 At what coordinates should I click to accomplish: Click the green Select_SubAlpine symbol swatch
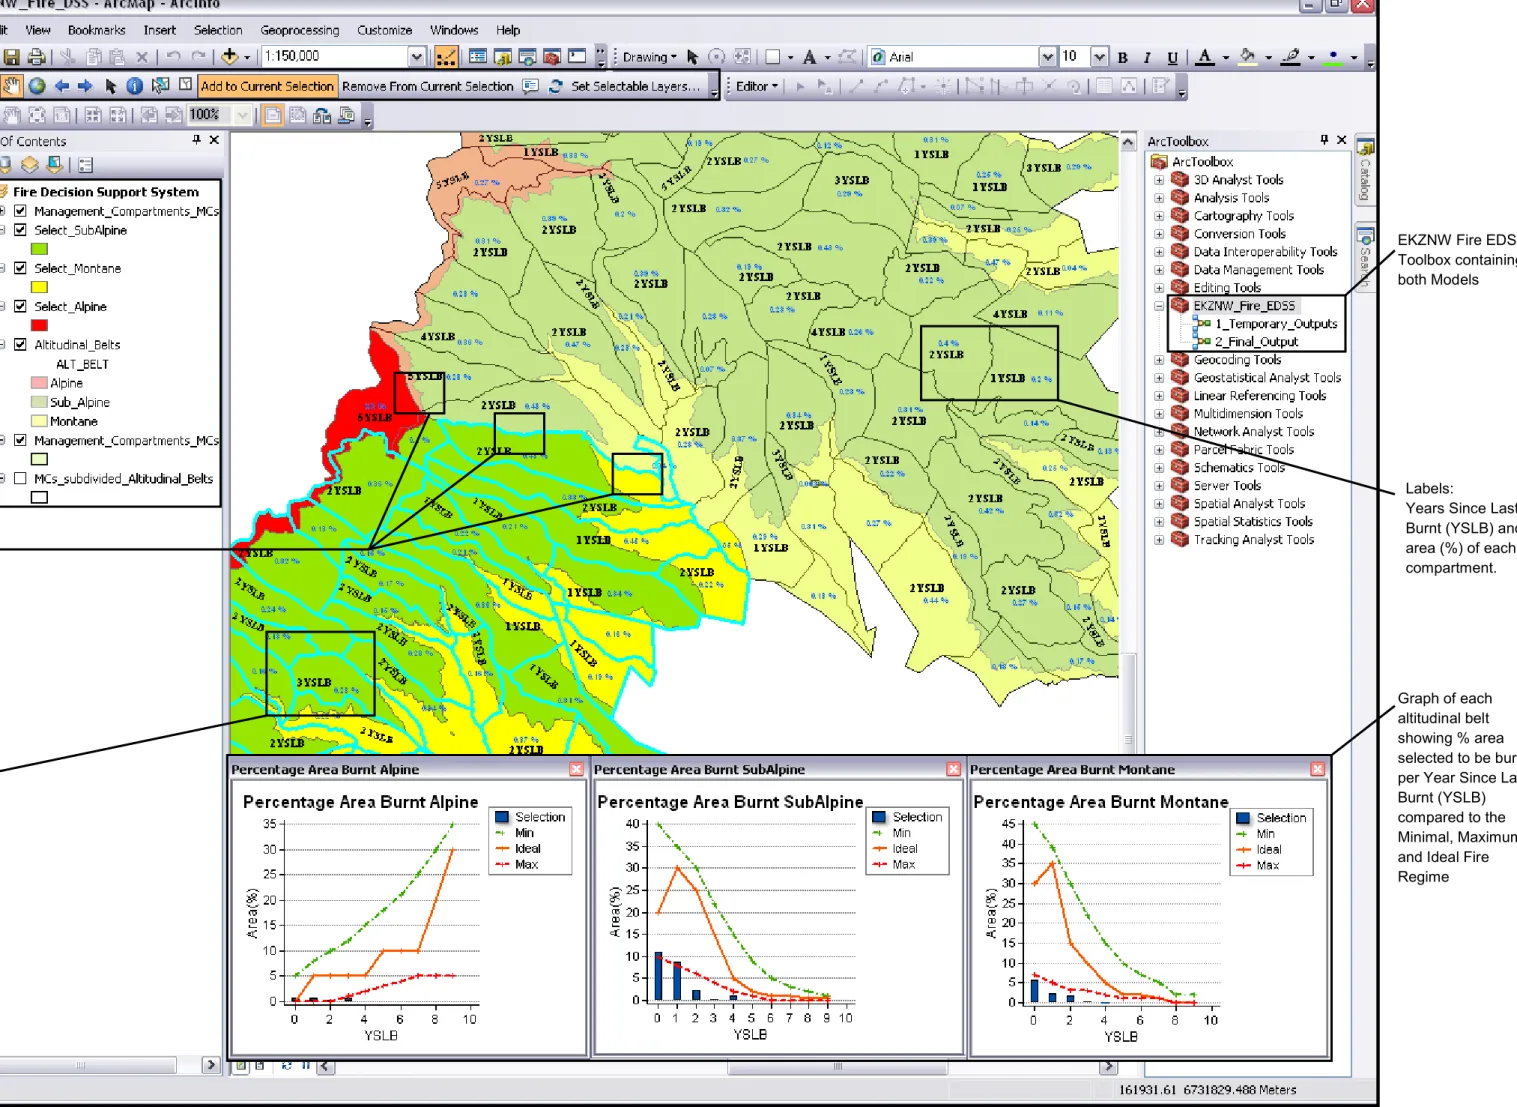click(x=39, y=249)
